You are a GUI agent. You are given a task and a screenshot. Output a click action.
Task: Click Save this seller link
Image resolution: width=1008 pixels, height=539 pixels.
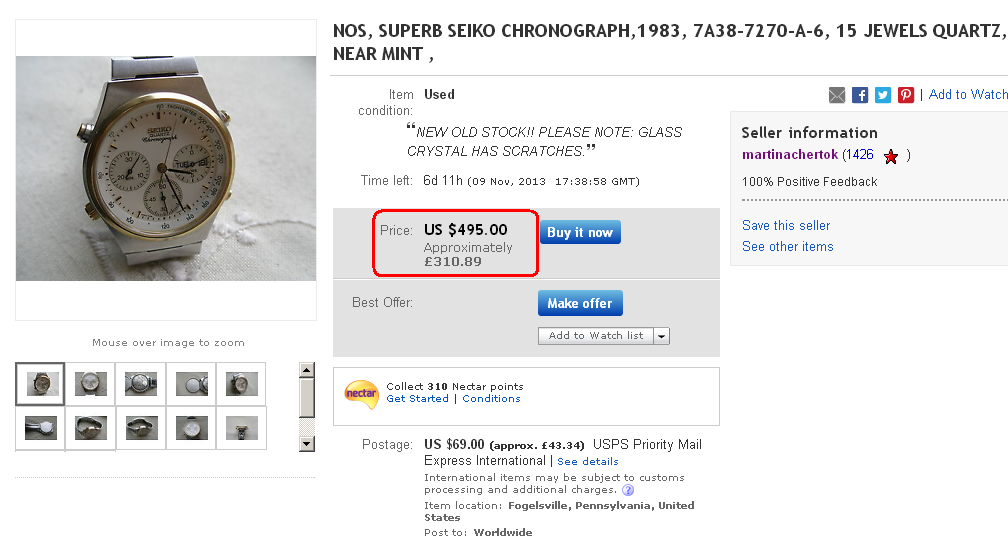[786, 225]
